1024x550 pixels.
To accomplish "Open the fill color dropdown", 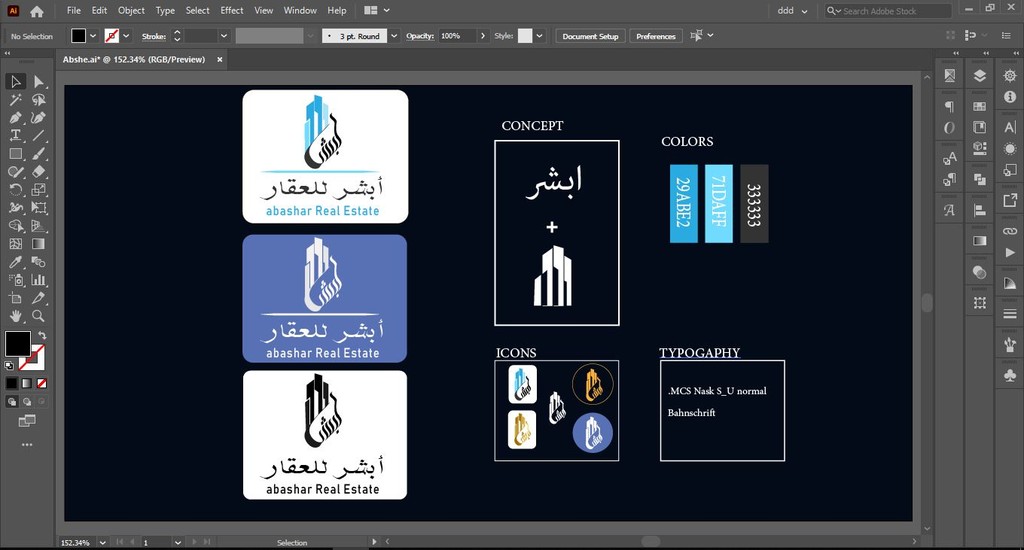I will [x=93, y=36].
